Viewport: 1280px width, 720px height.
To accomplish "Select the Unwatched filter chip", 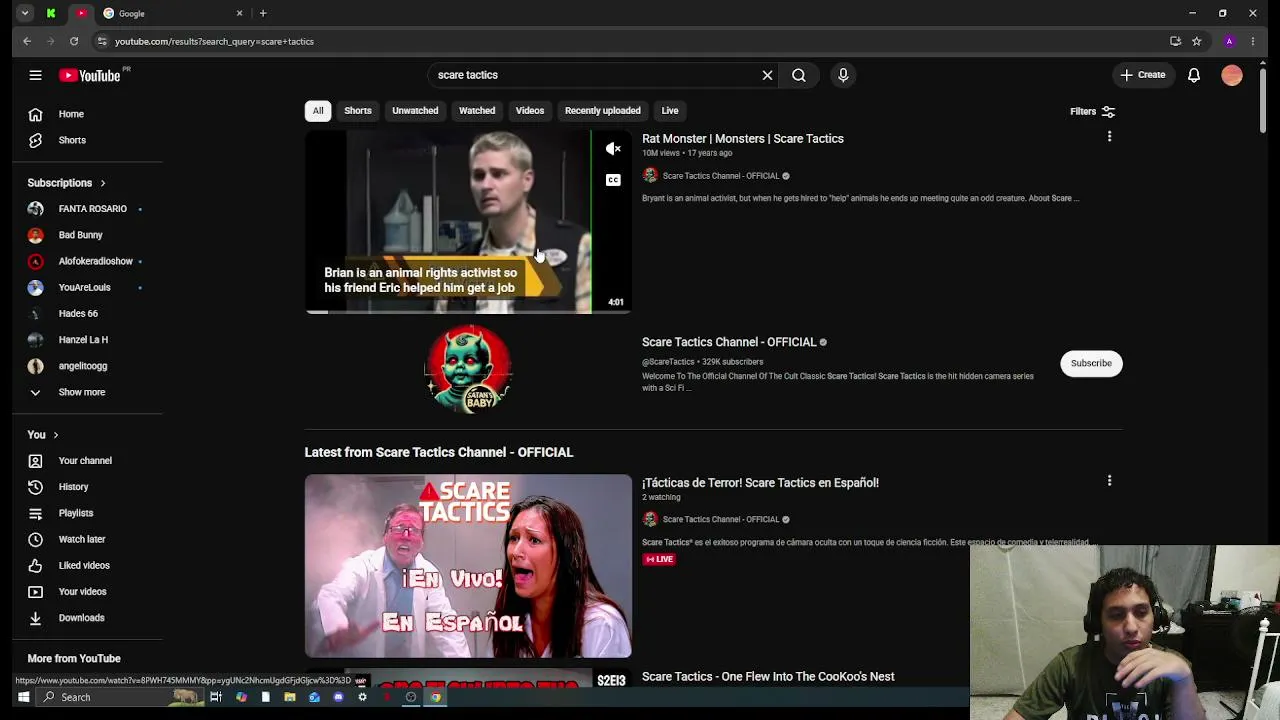I will tap(415, 111).
